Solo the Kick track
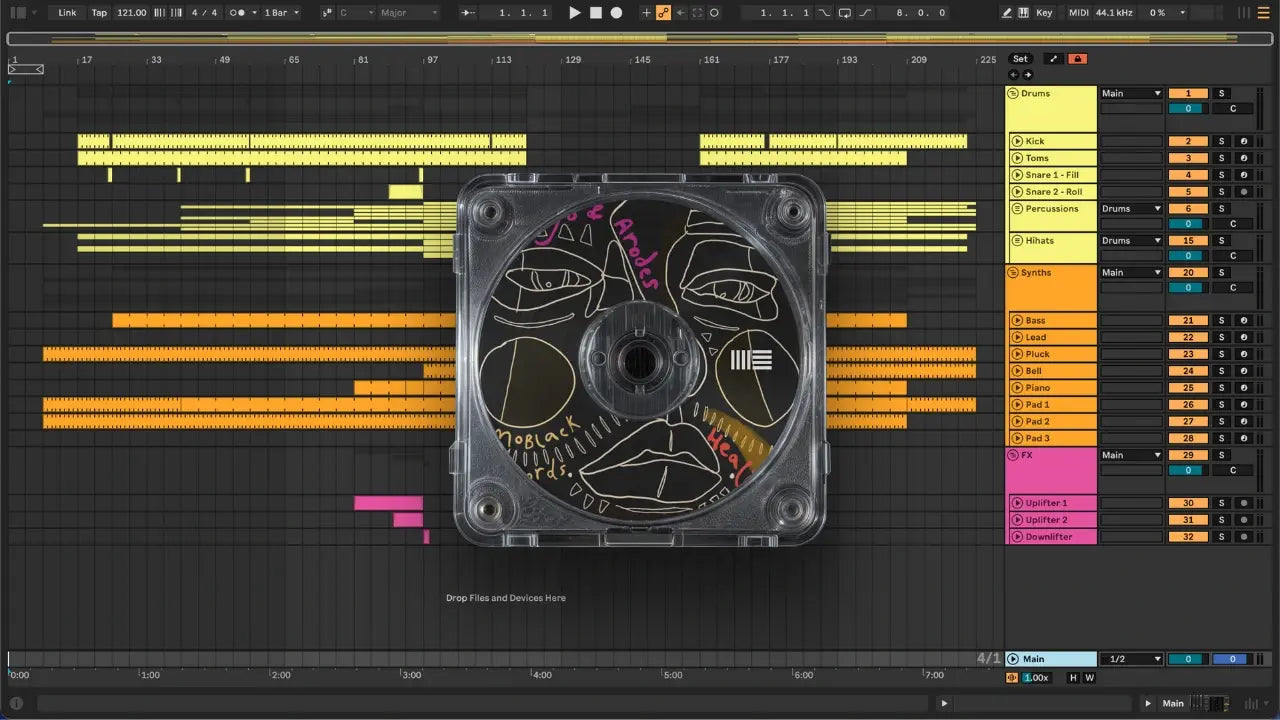 [x=1221, y=142]
